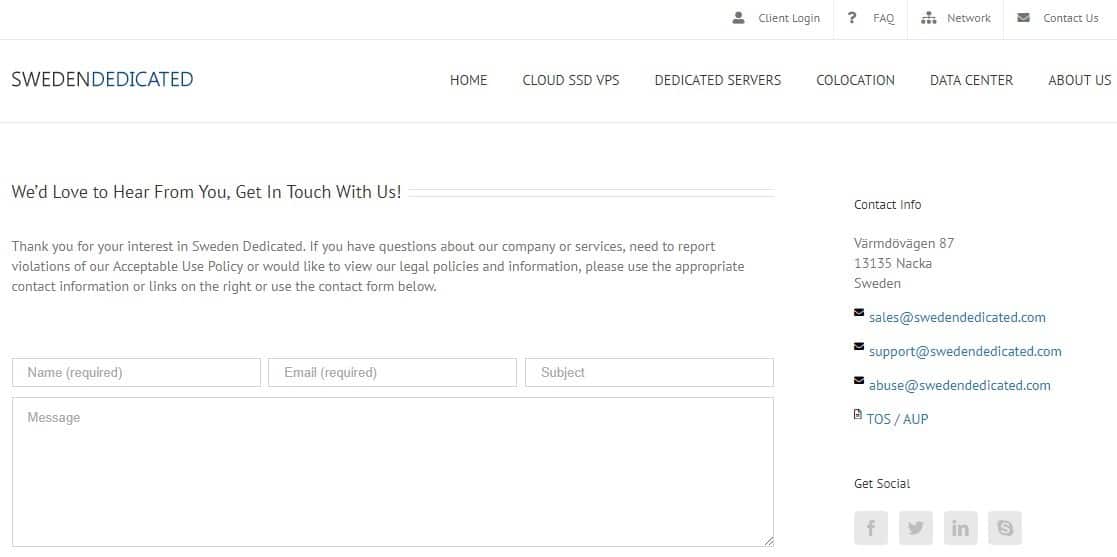Click the Network sitemap icon
The width and height of the screenshot is (1117, 557).
coord(928,18)
